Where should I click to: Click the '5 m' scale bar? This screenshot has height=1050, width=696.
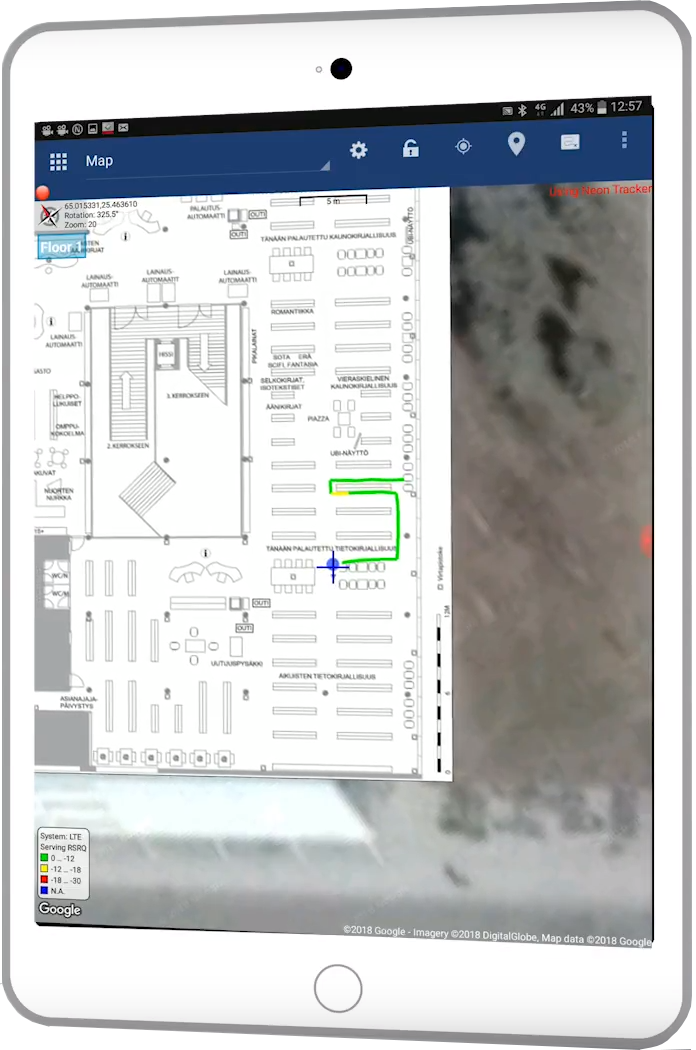[x=333, y=200]
